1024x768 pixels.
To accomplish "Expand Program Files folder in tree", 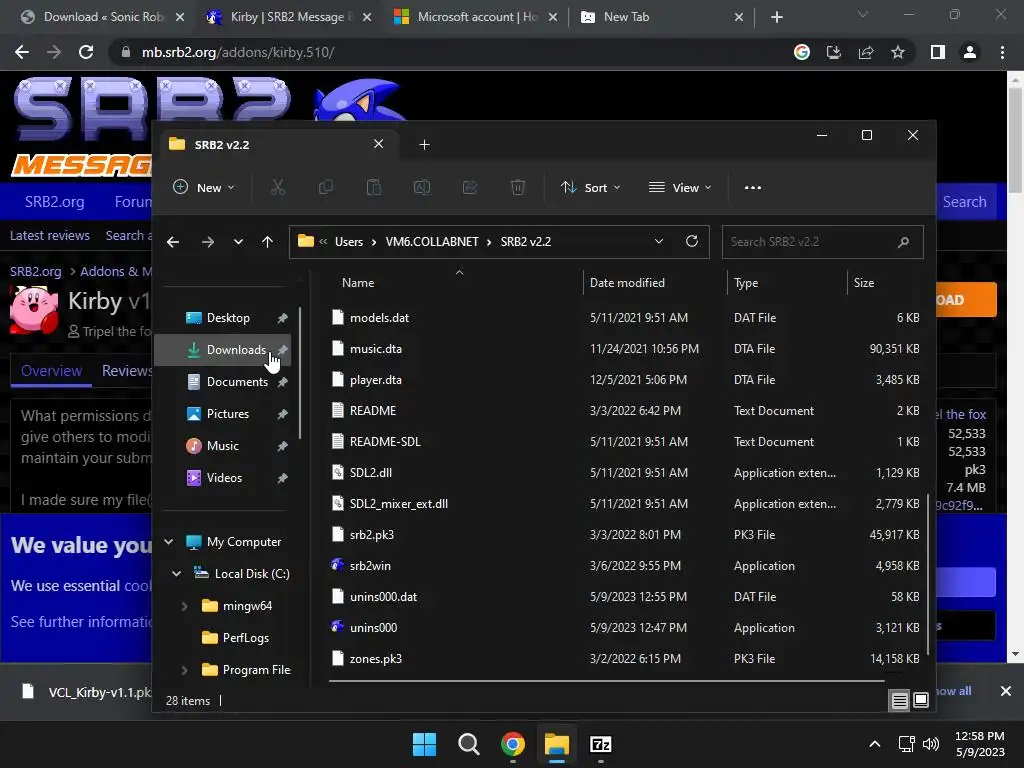I will pos(184,669).
